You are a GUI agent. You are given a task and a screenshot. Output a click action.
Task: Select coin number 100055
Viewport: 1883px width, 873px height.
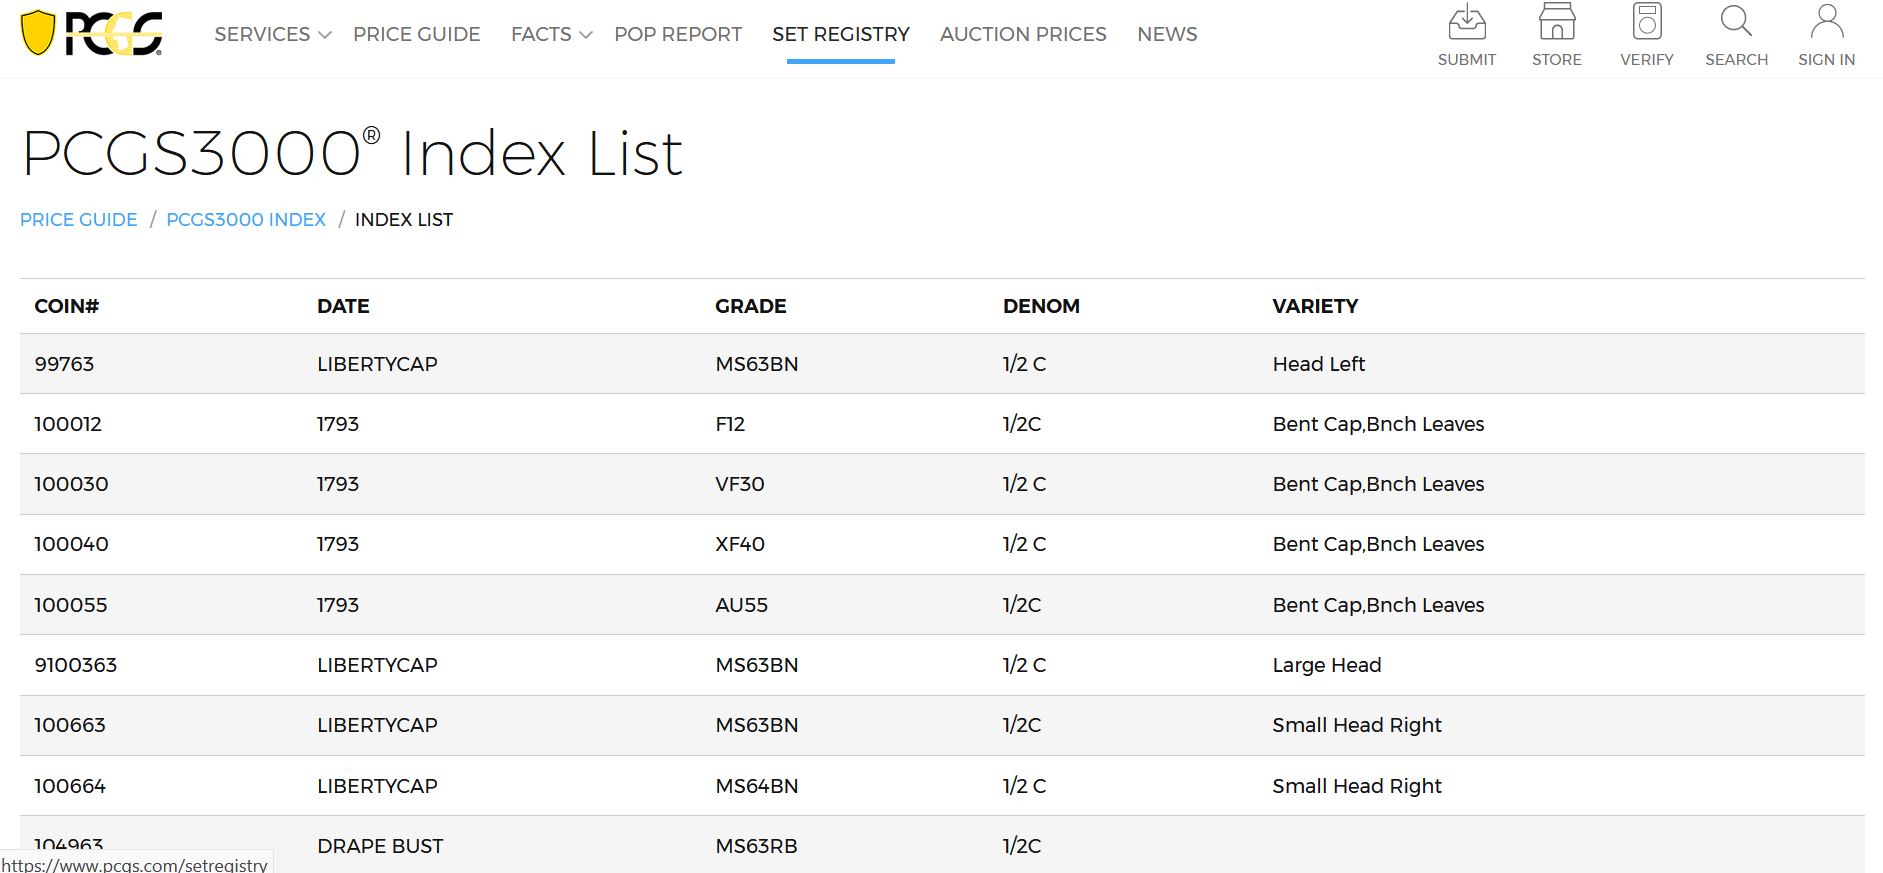coord(70,605)
